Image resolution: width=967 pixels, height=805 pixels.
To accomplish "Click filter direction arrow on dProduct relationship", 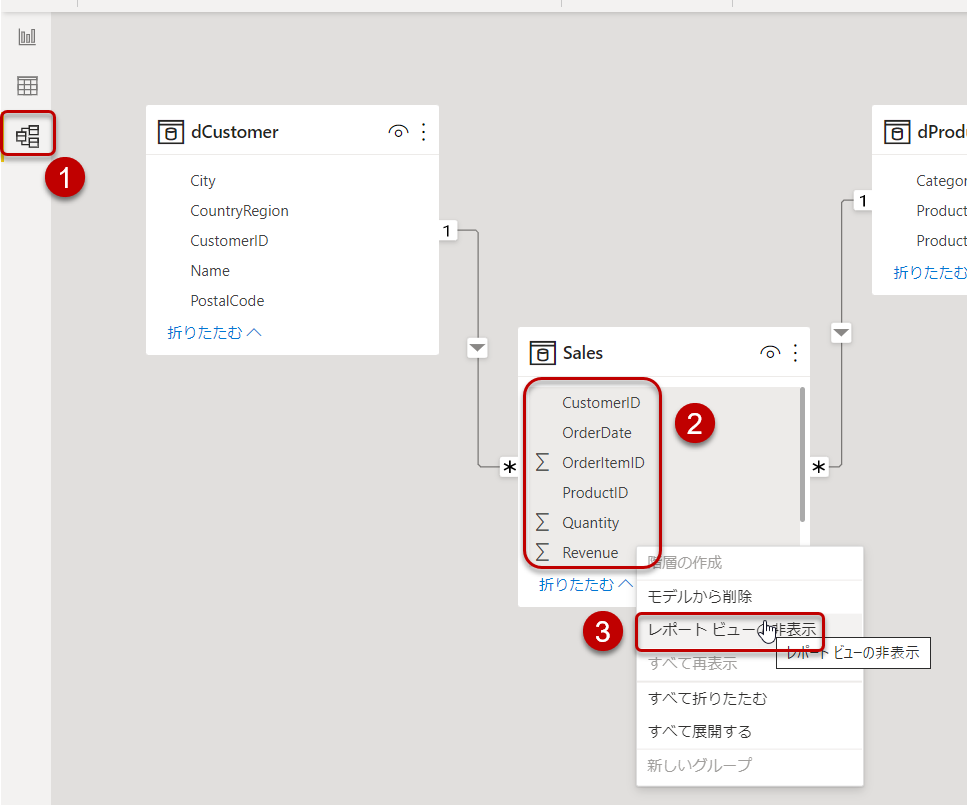I will pyautogui.click(x=841, y=333).
